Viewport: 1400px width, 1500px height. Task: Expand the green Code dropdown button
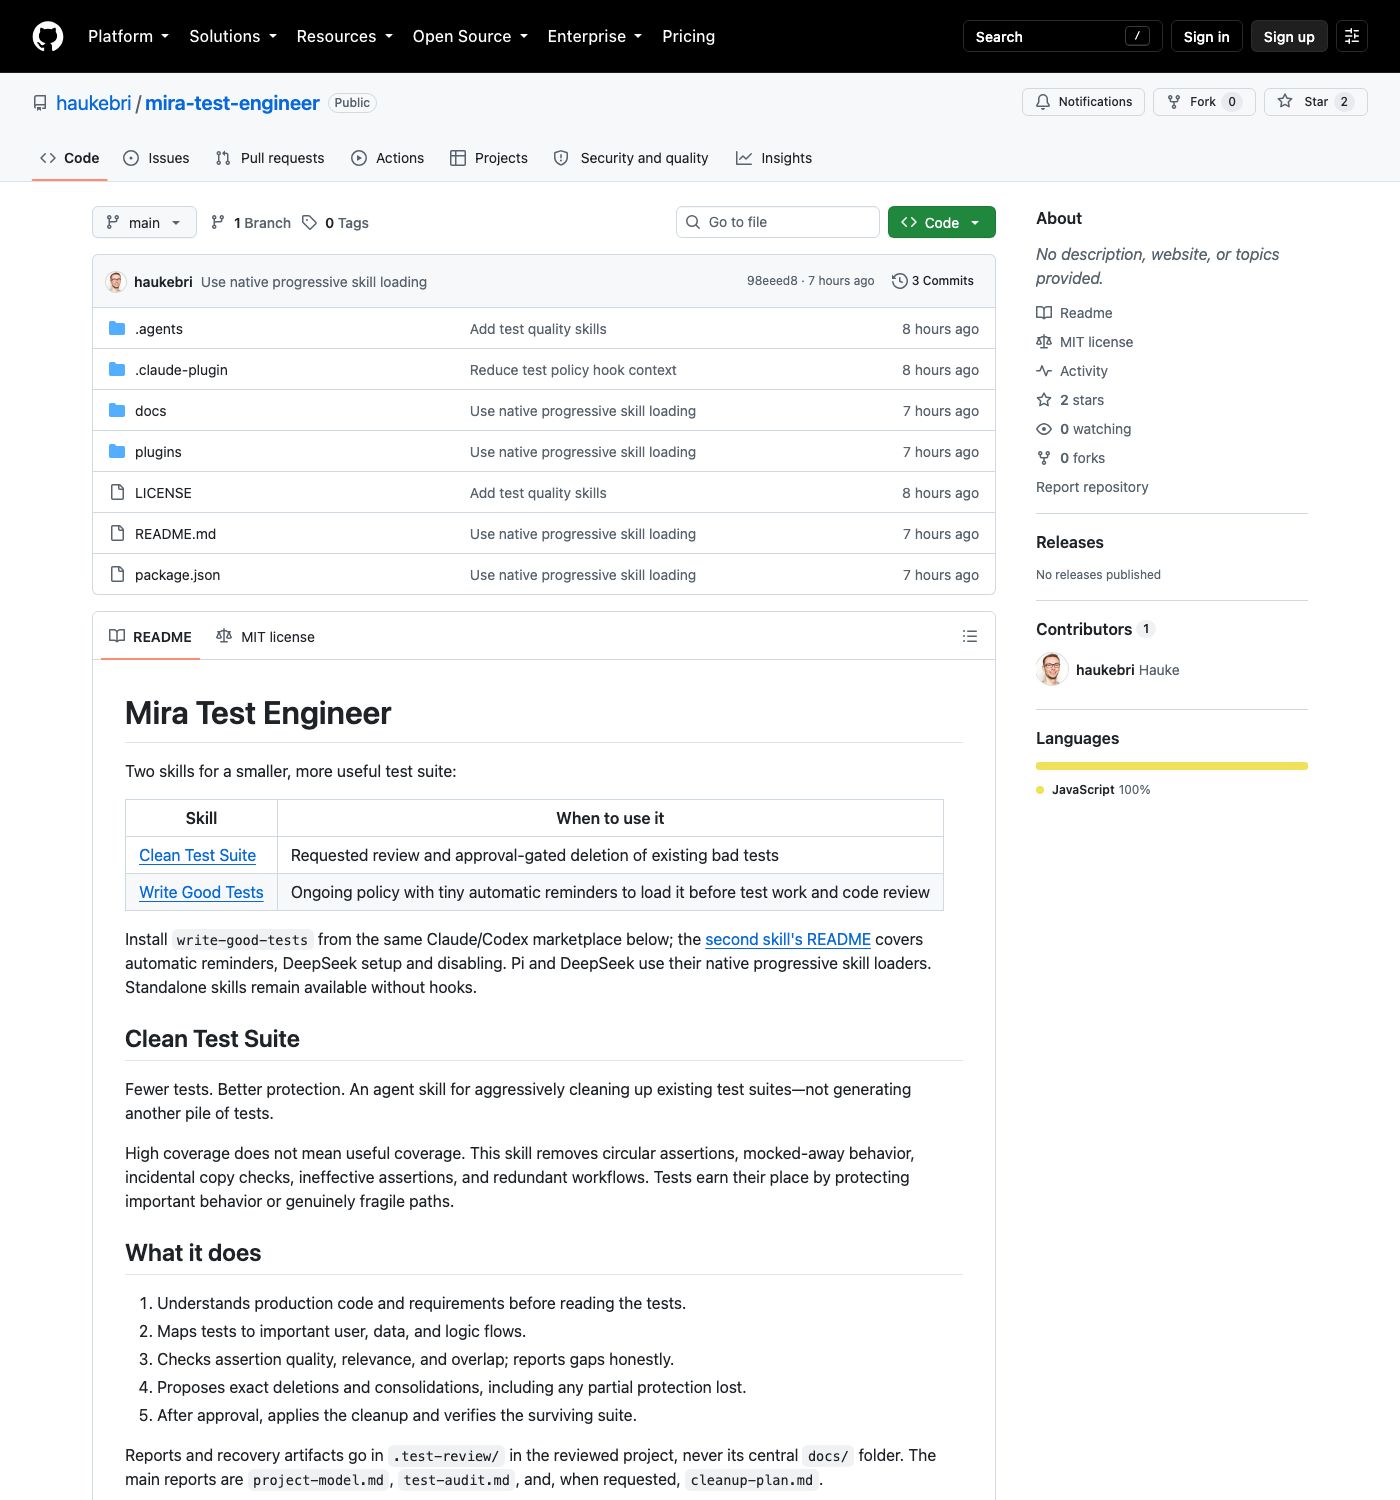click(x=941, y=223)
